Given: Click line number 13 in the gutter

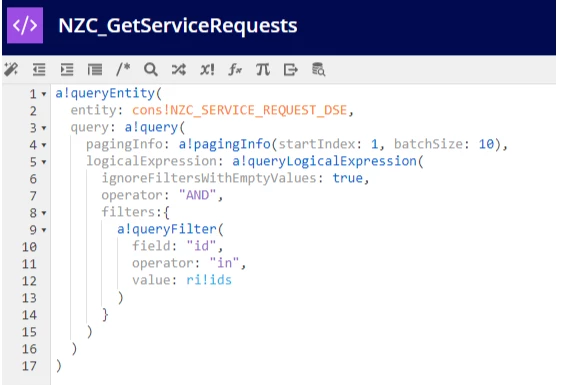Looking at the screenshot, I should point(29,298).
